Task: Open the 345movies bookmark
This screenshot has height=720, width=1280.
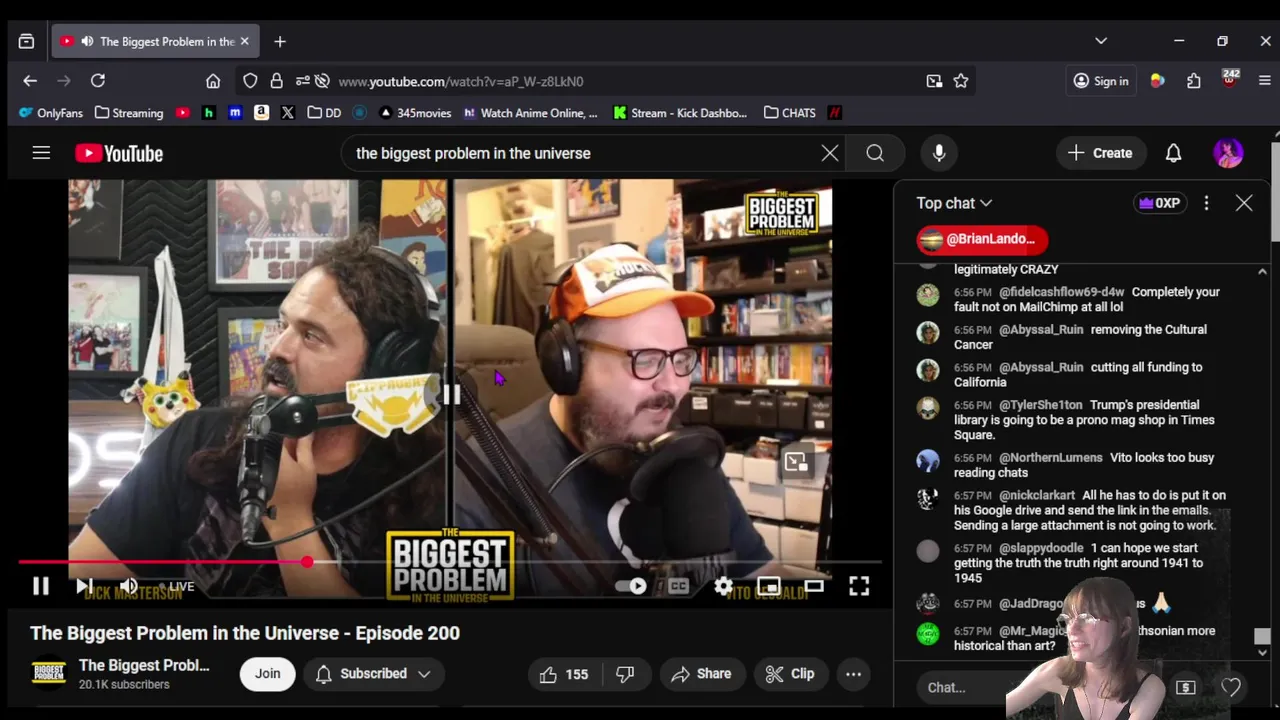Action: pos(415,113)
